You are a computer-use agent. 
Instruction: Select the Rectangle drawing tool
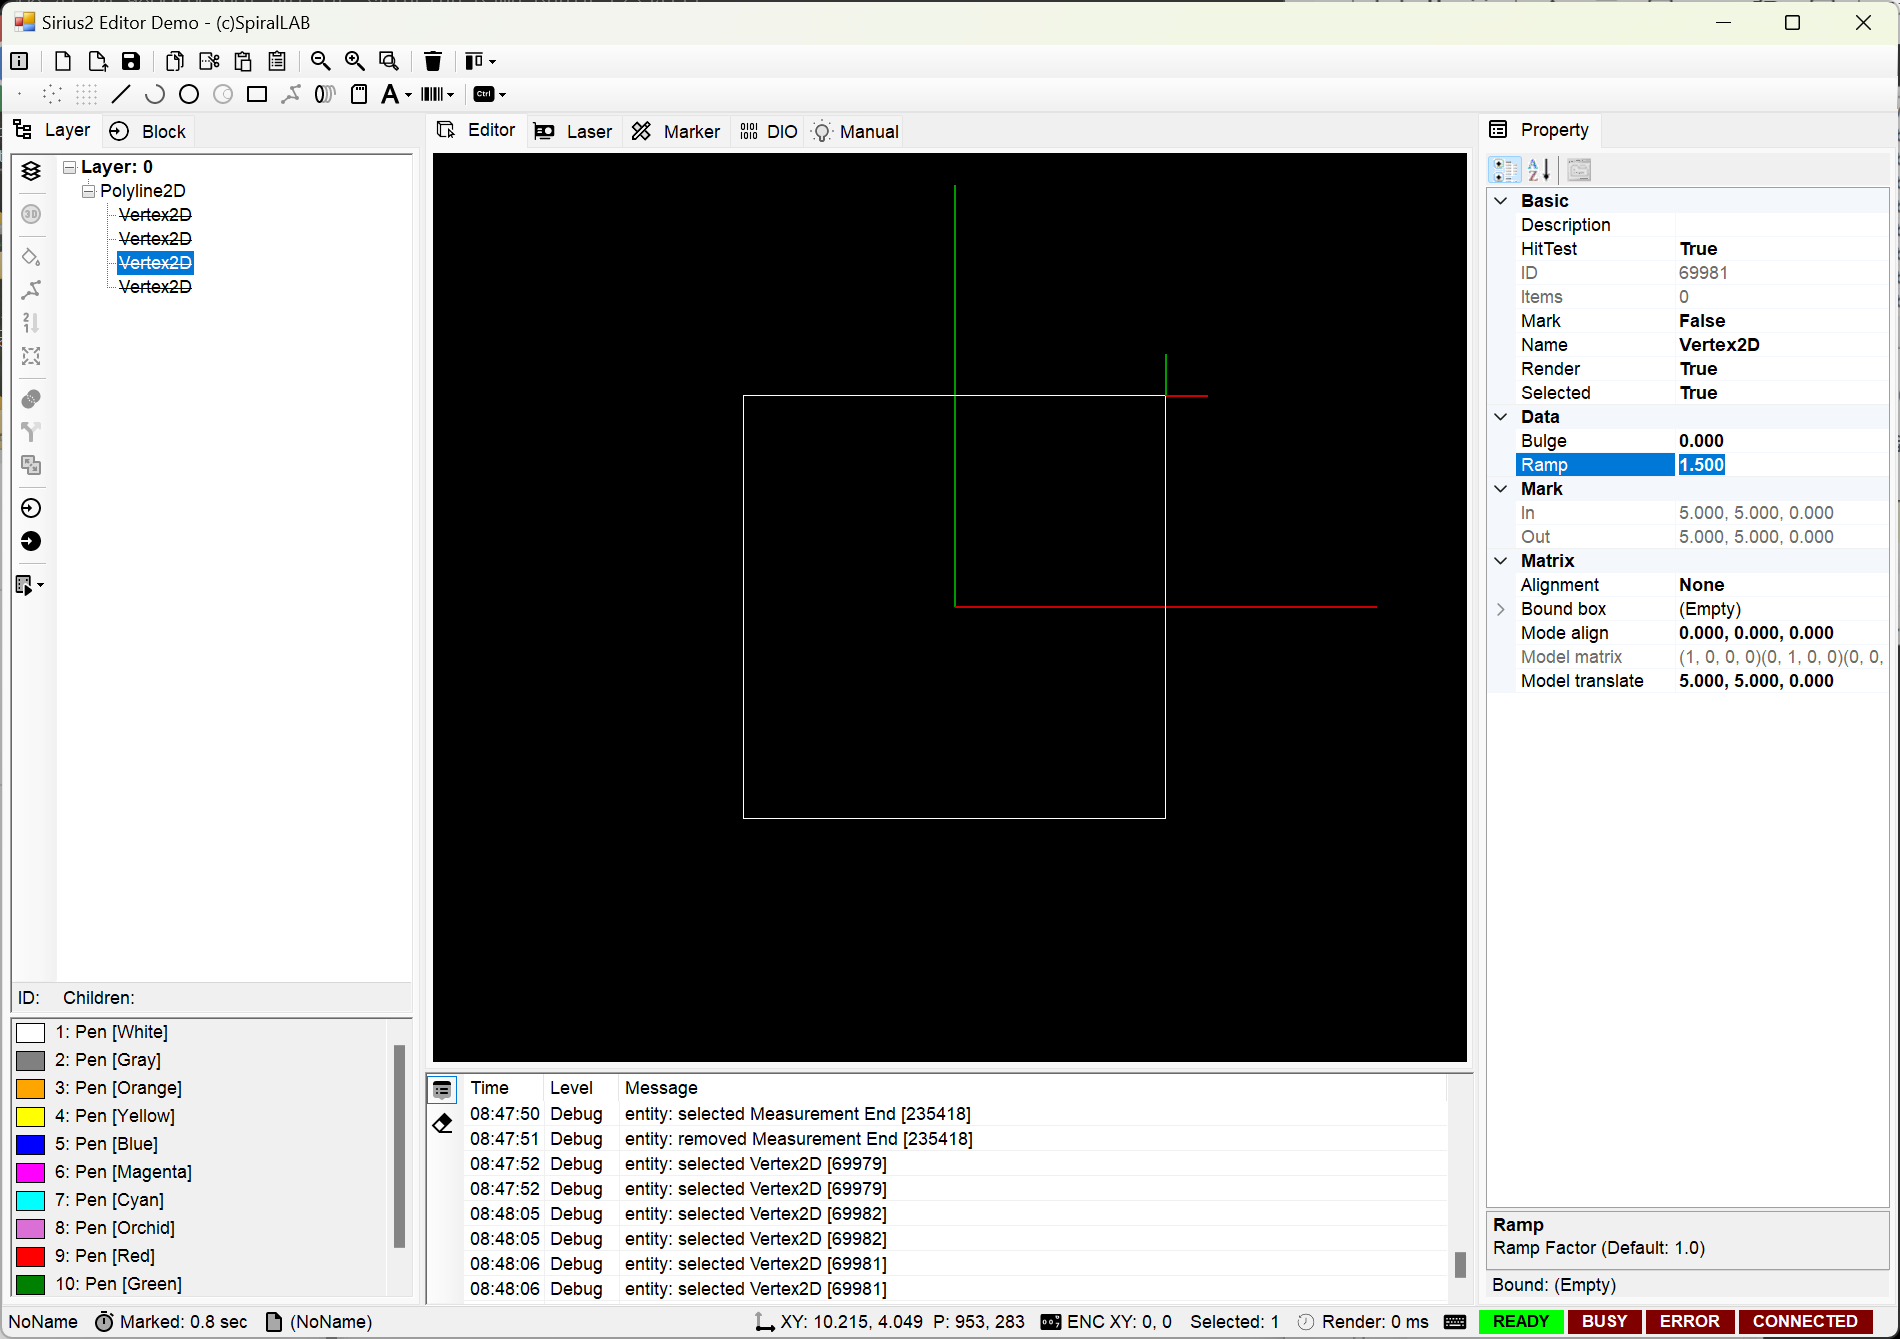point(257,94)
